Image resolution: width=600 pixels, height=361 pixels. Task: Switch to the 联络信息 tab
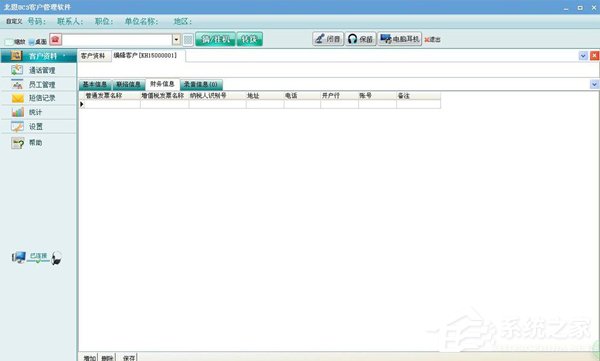point(129,84)
